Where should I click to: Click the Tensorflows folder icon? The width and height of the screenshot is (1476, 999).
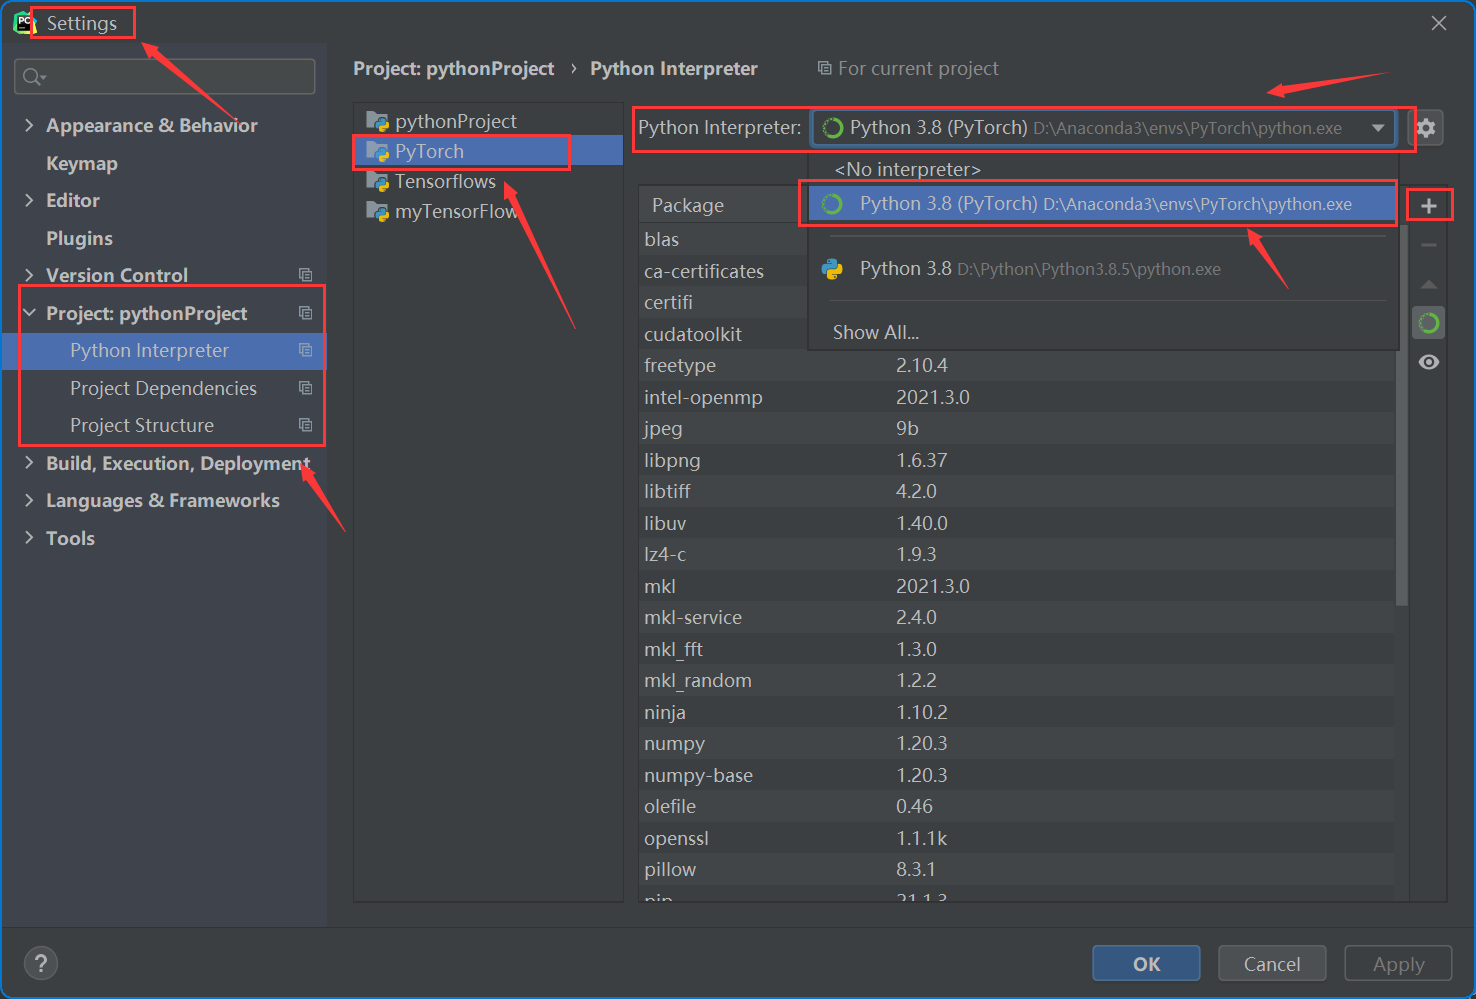(377, 181)
